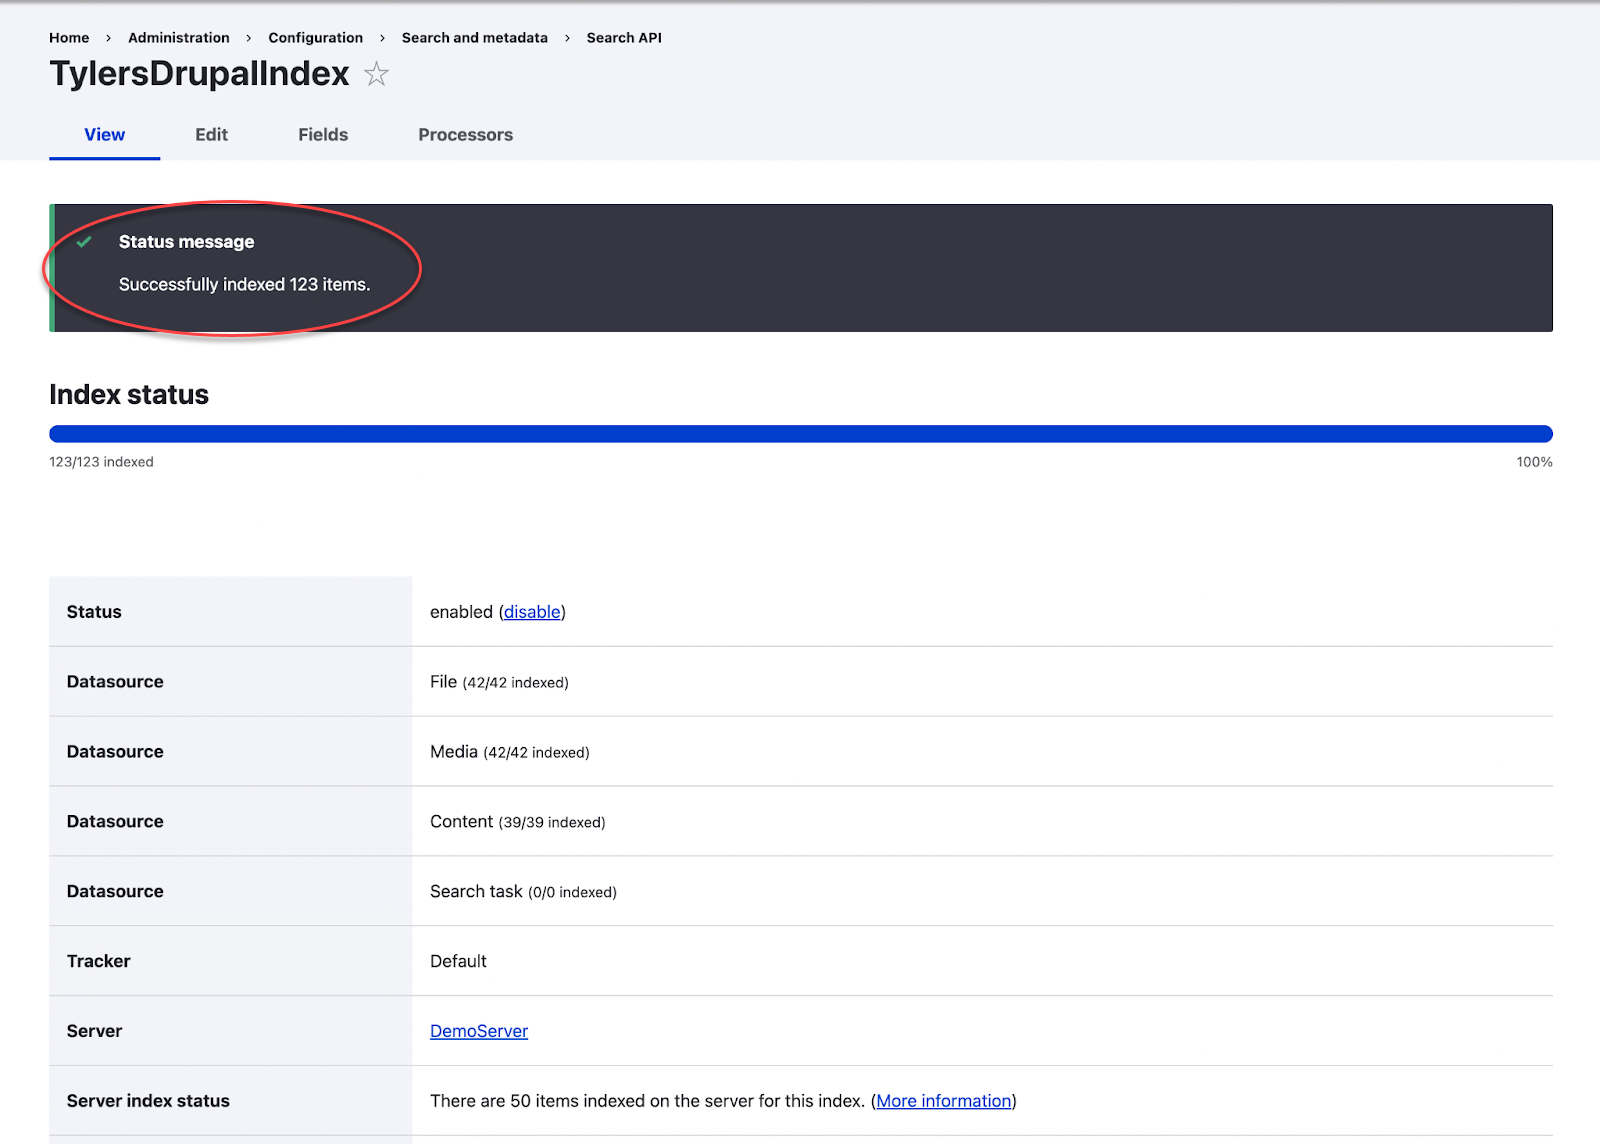Open the DemoServer link
The width and height of the screenshot is (1600, 1144).
point(478,1030)
